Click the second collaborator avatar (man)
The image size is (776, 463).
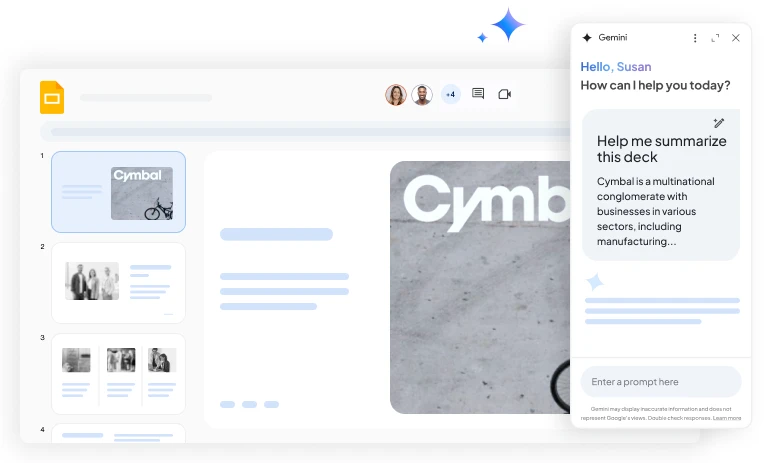pyautogui.click(x=422, y=94)
